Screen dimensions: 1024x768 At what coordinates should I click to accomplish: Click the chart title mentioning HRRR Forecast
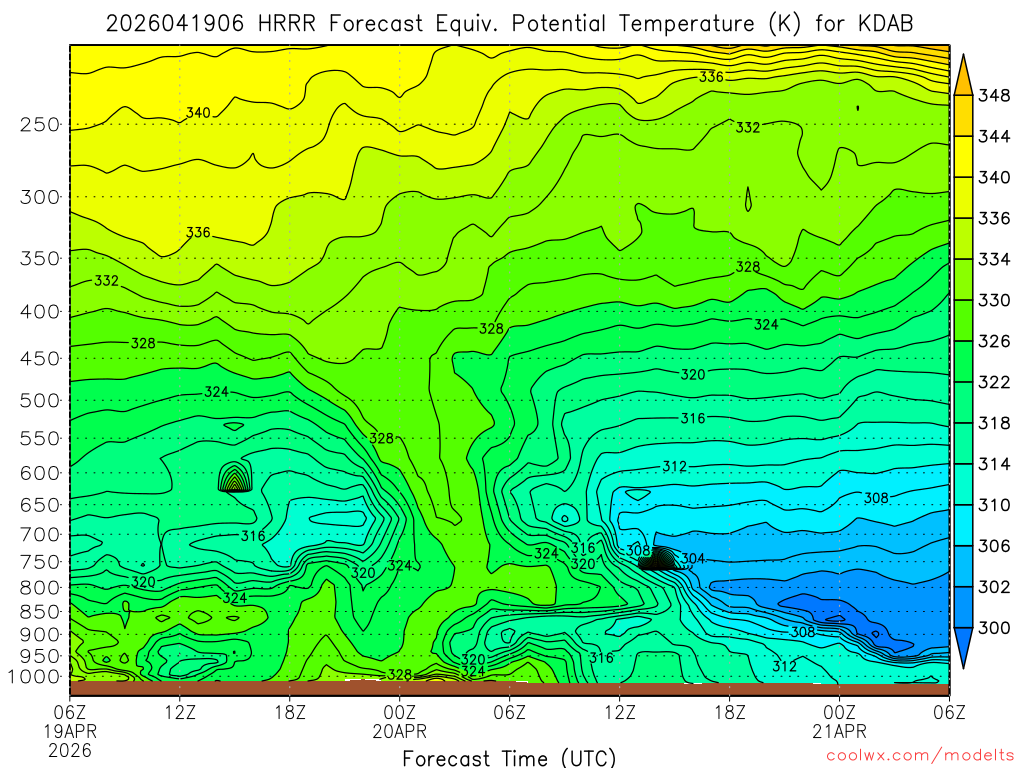(x=509, y=24)
